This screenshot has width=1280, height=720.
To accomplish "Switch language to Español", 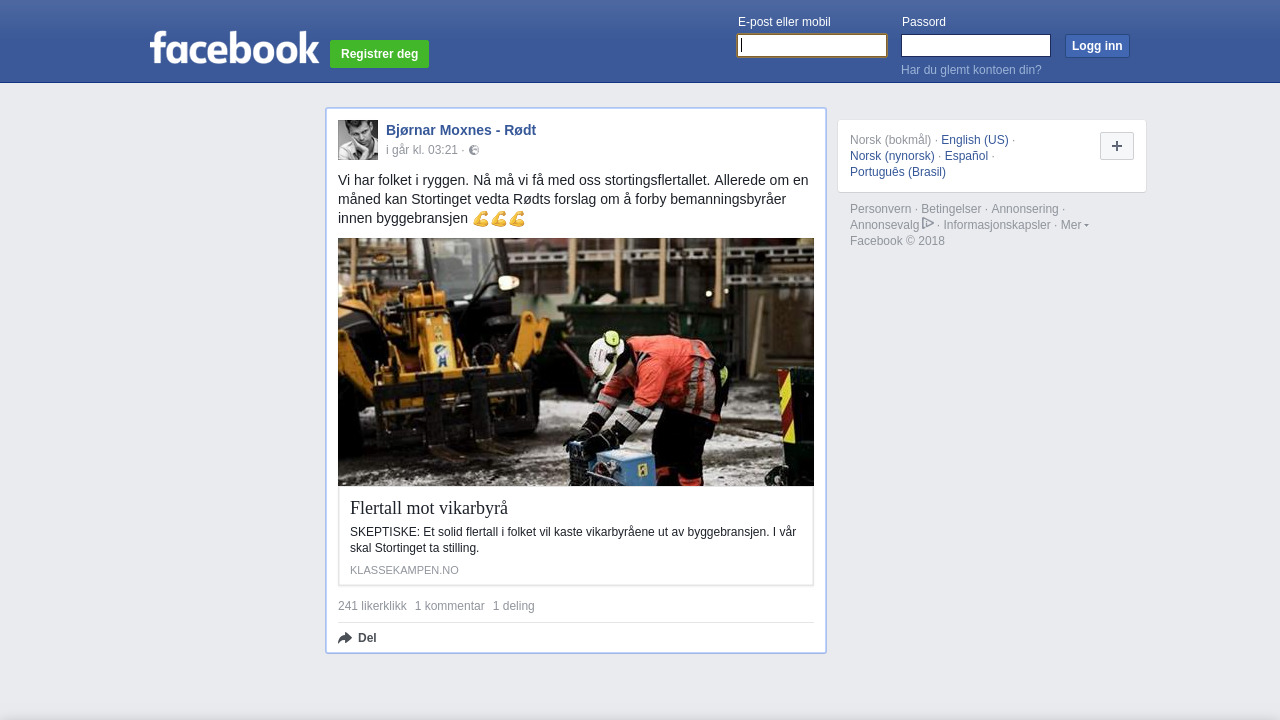I will 966,156.
